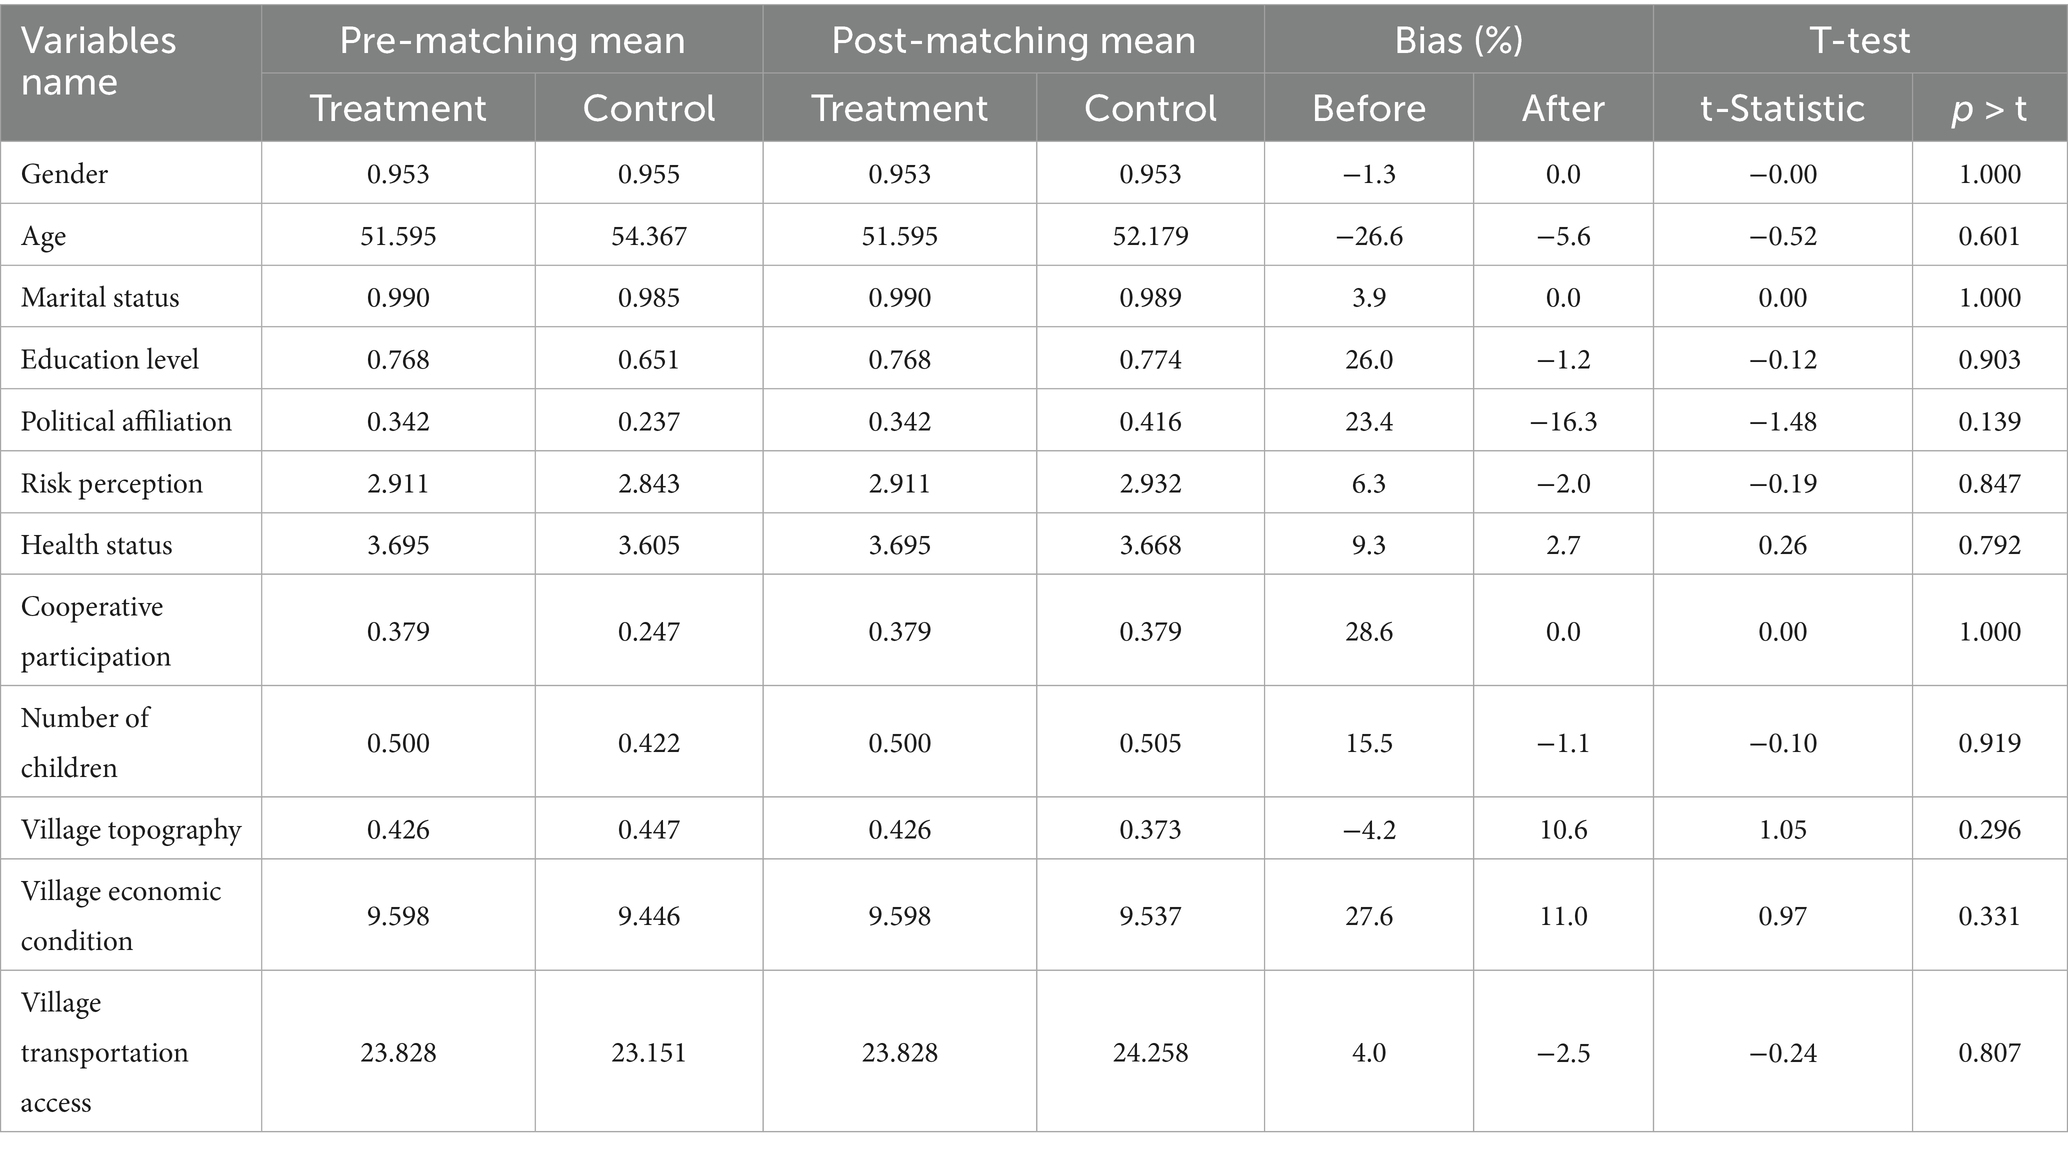Select the "Marital status" row label
Image resolution: width=2068 pixels, height=1150 pixels.
(100, 298)
